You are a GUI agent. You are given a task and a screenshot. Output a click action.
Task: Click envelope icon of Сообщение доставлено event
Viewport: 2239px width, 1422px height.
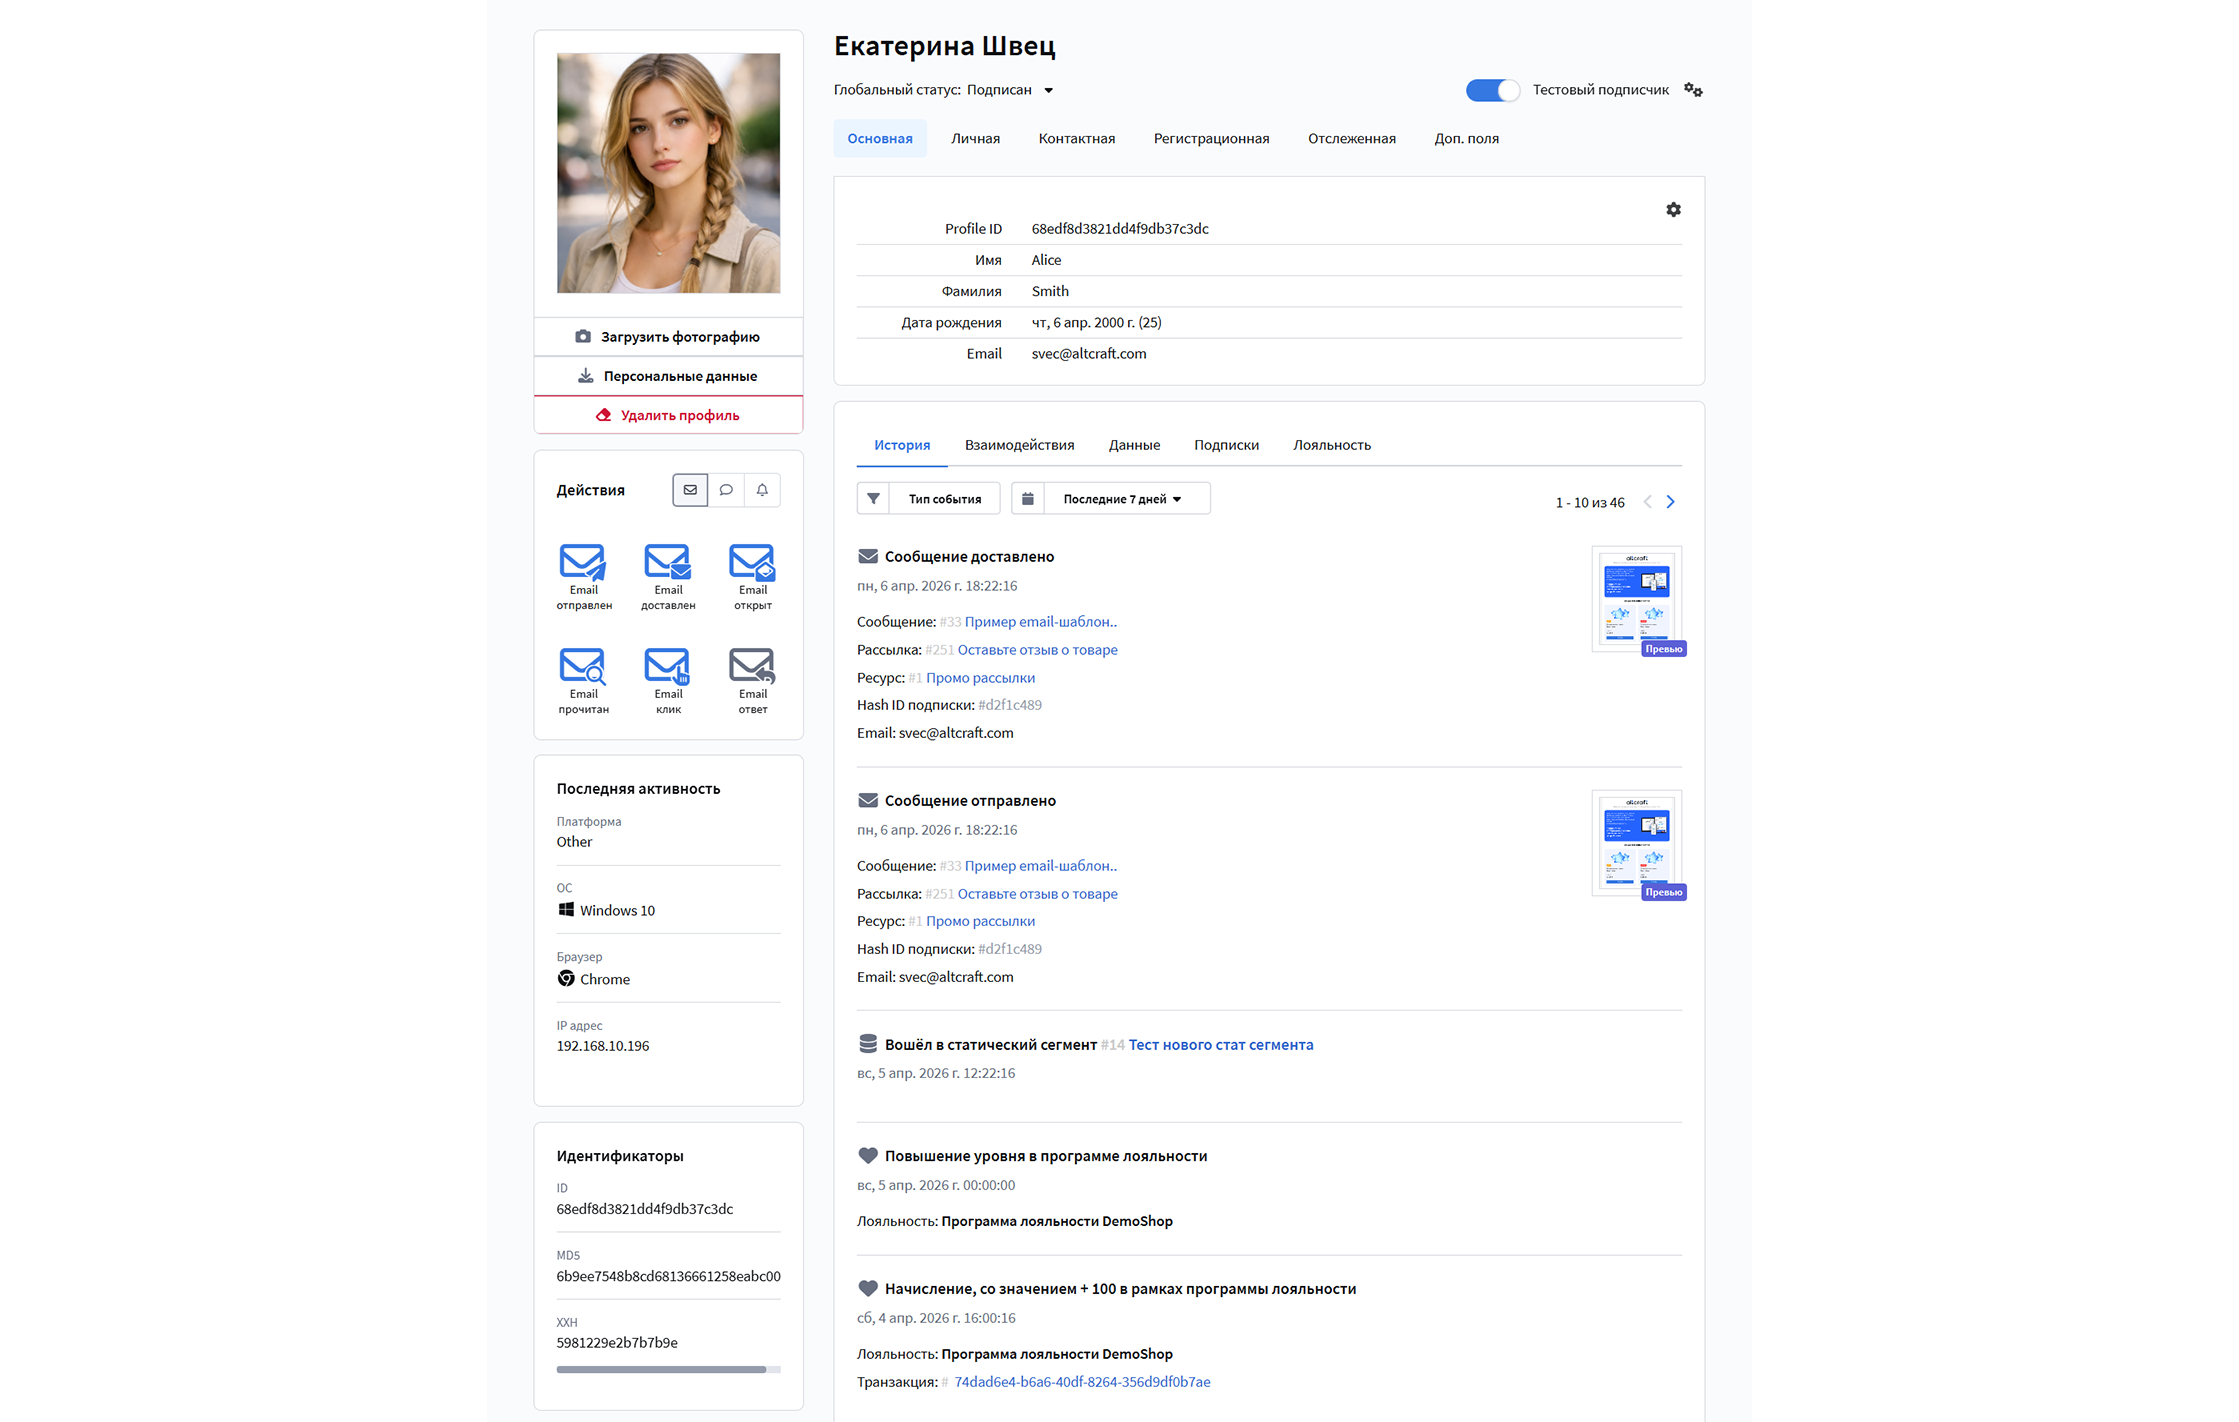(868, 557)
